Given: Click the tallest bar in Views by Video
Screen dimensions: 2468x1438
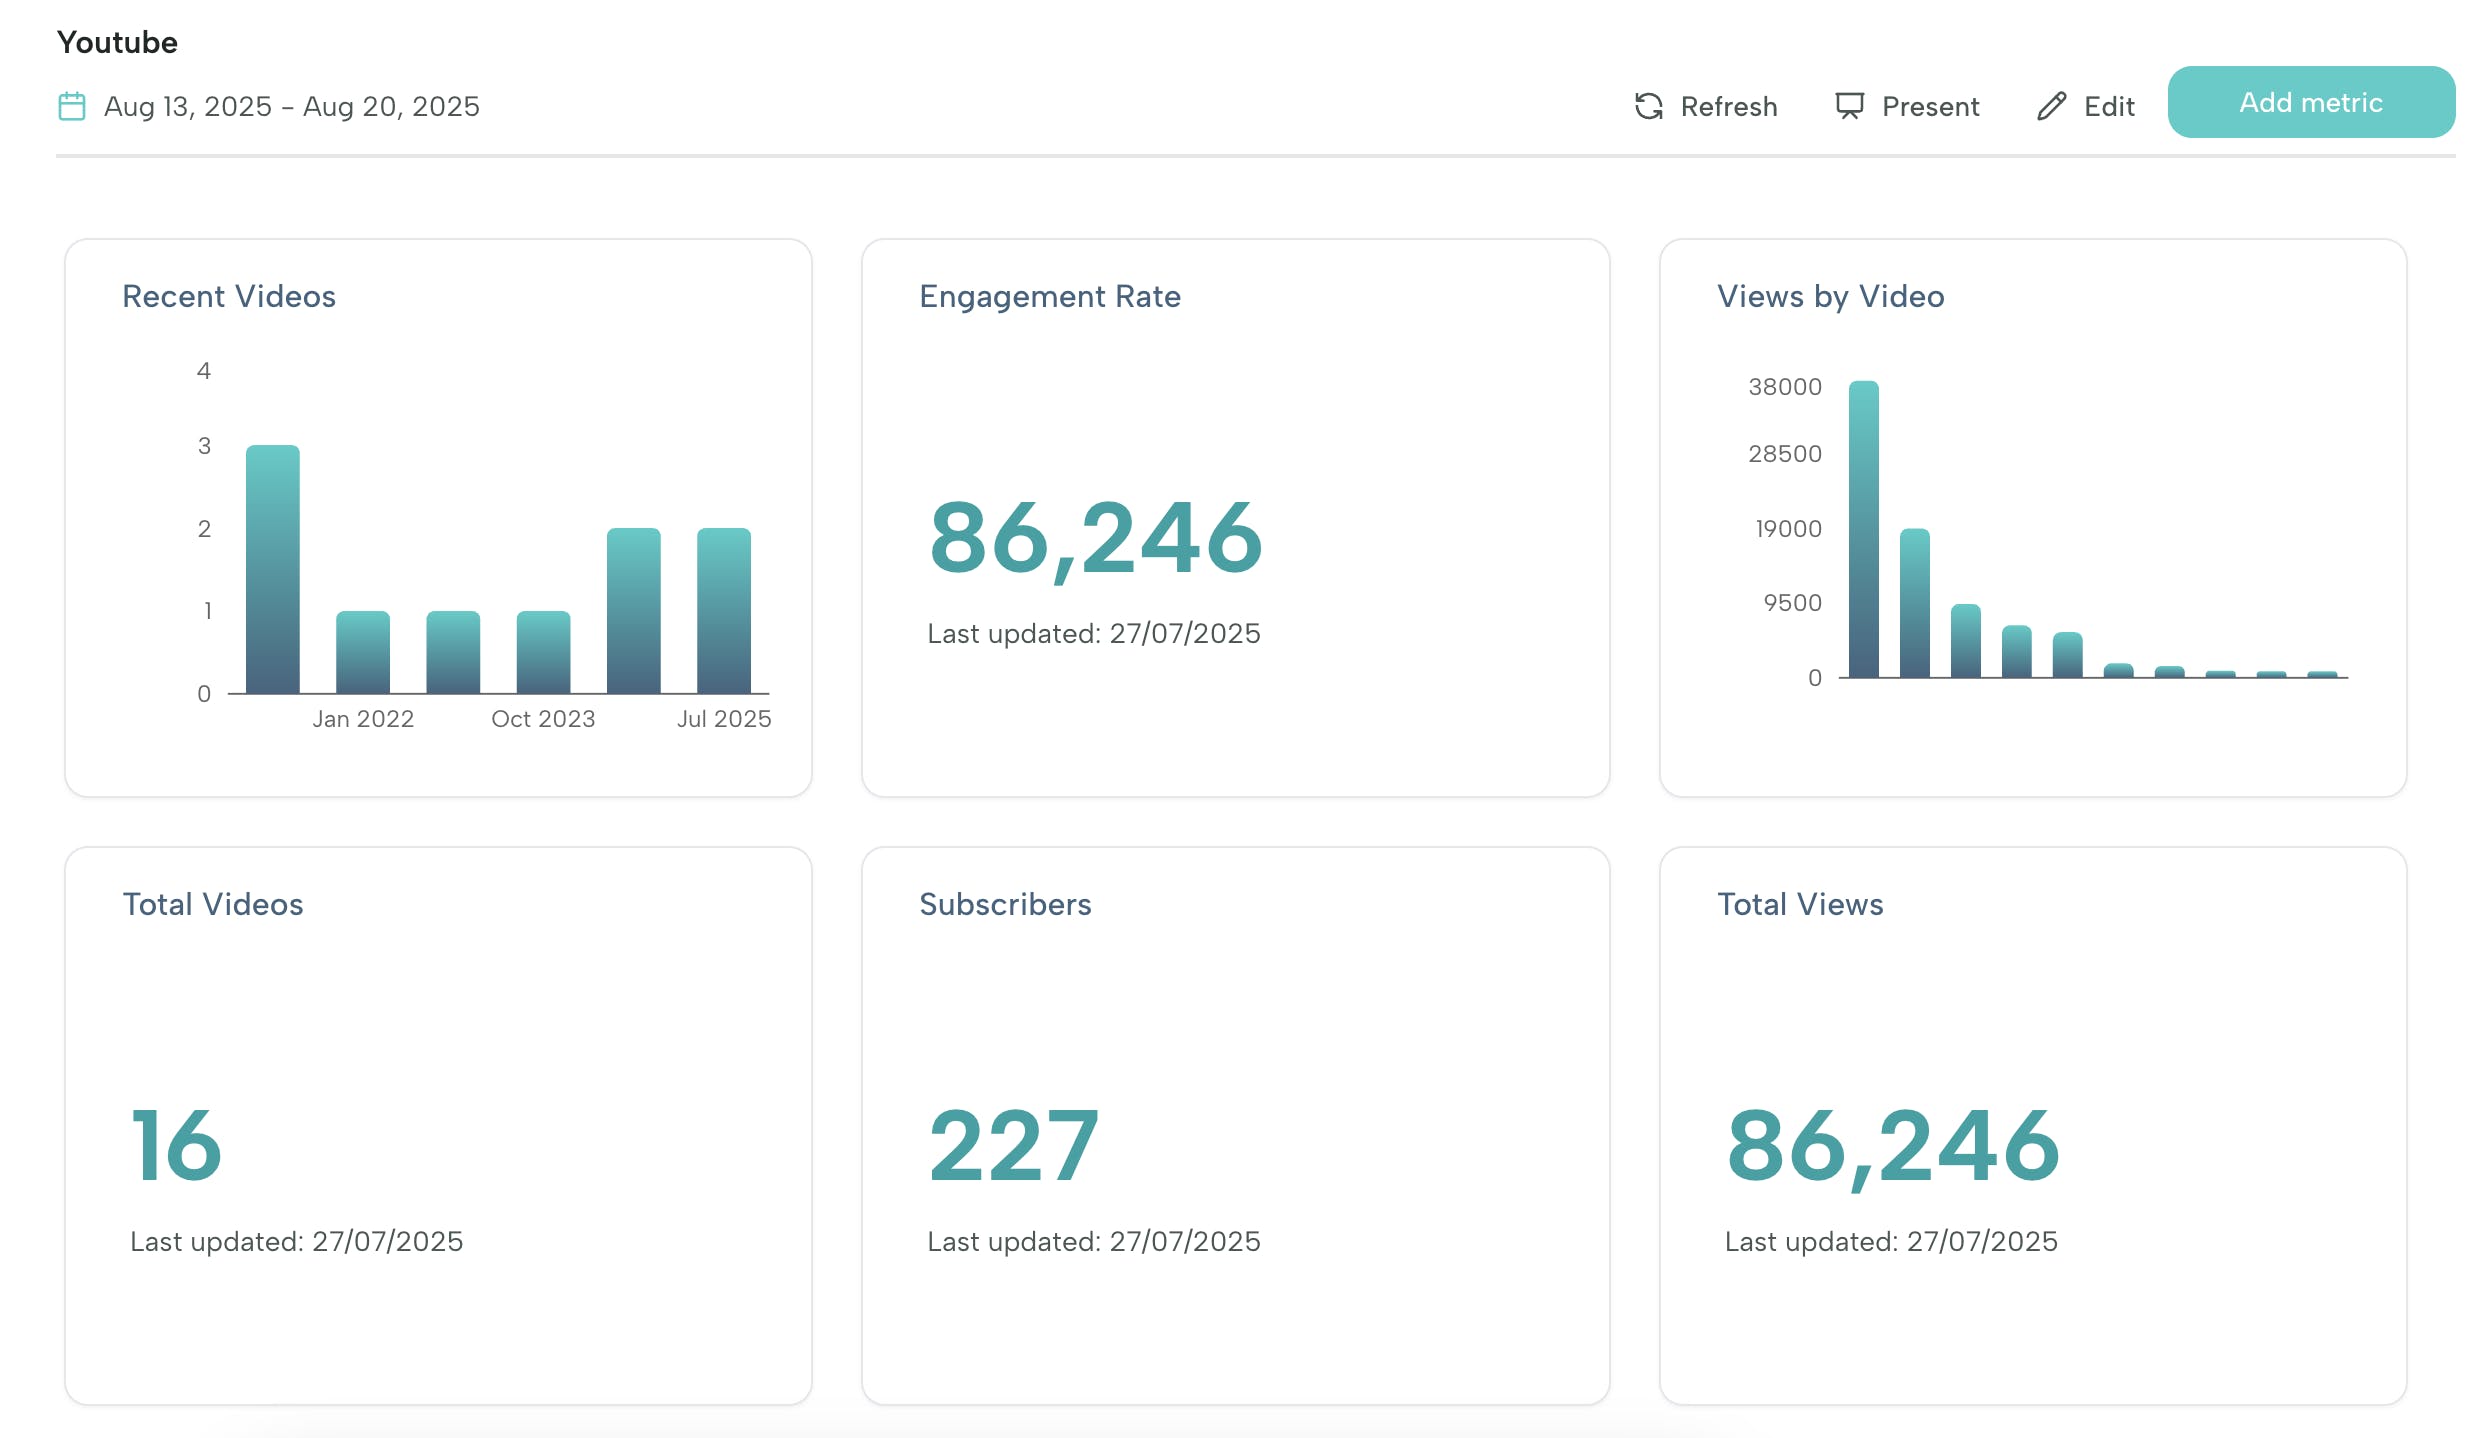Looking at the screenshot, I should pyautogui.click(x=1864, y=529).
